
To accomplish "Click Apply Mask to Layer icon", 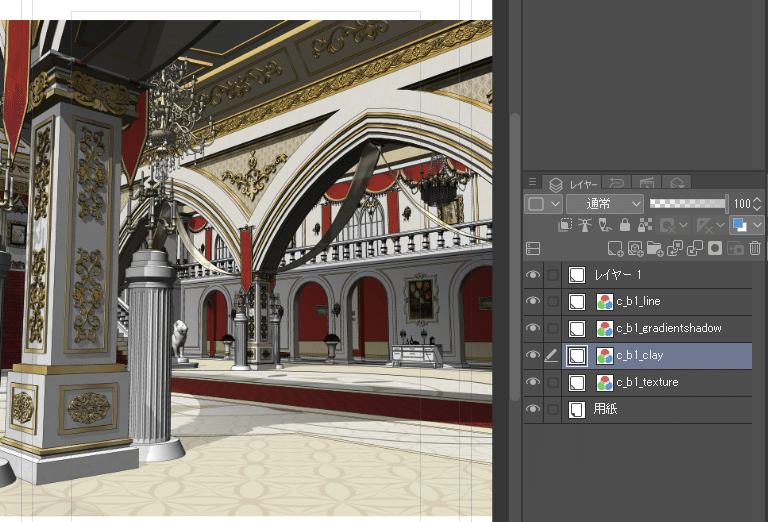I will tap(735, 249).
